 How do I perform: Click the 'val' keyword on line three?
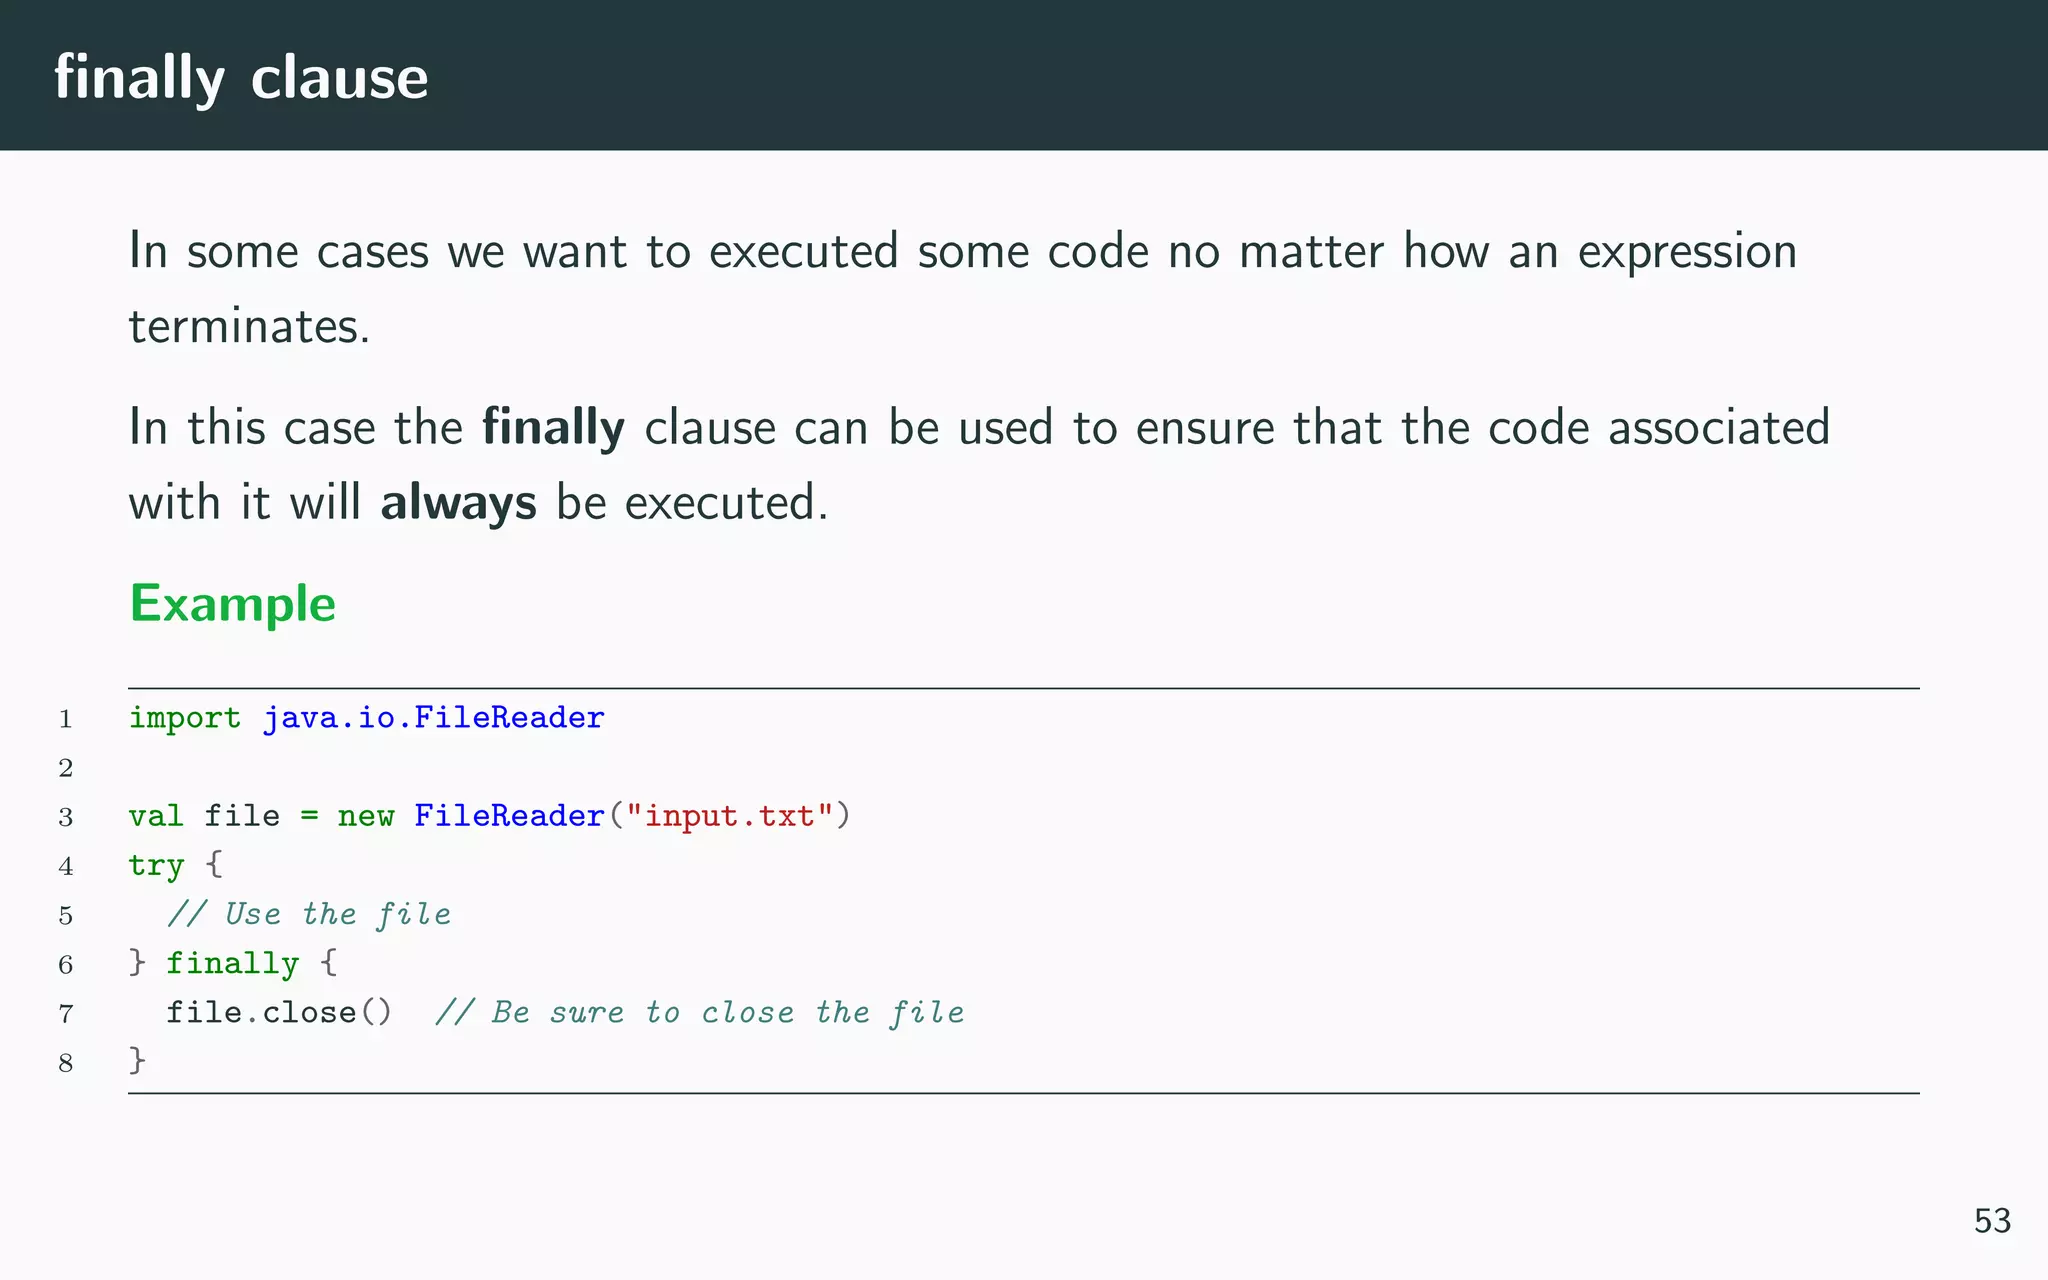pos(156,816)
